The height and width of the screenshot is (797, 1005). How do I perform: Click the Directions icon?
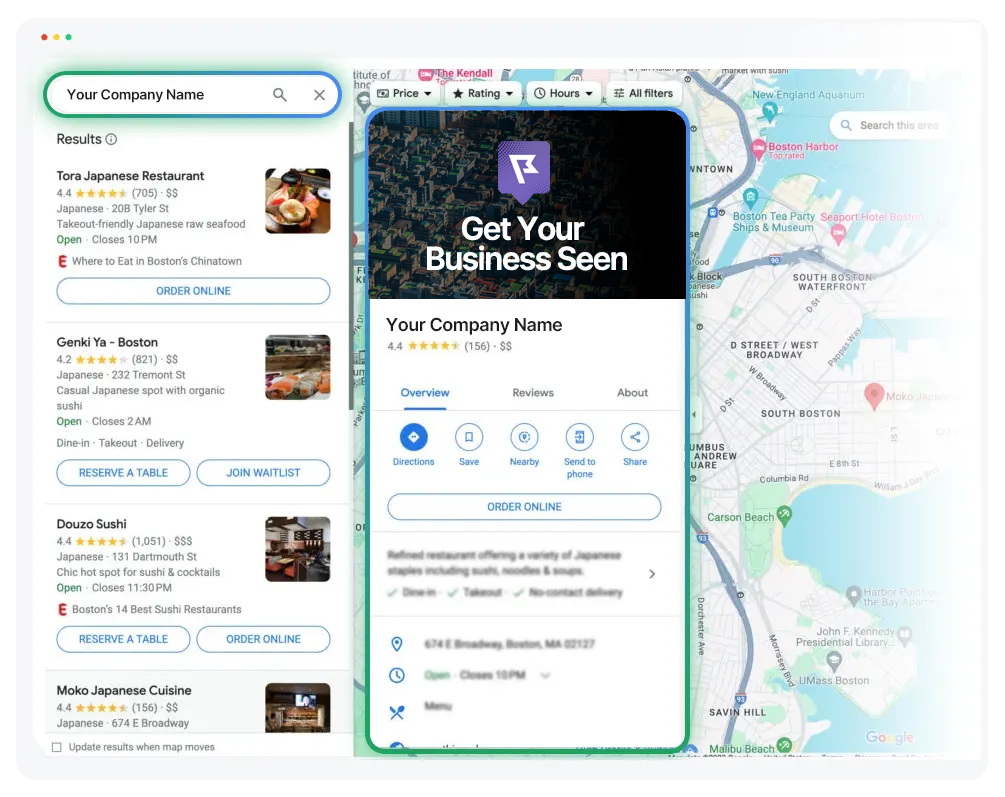click(x=413, y=437)
